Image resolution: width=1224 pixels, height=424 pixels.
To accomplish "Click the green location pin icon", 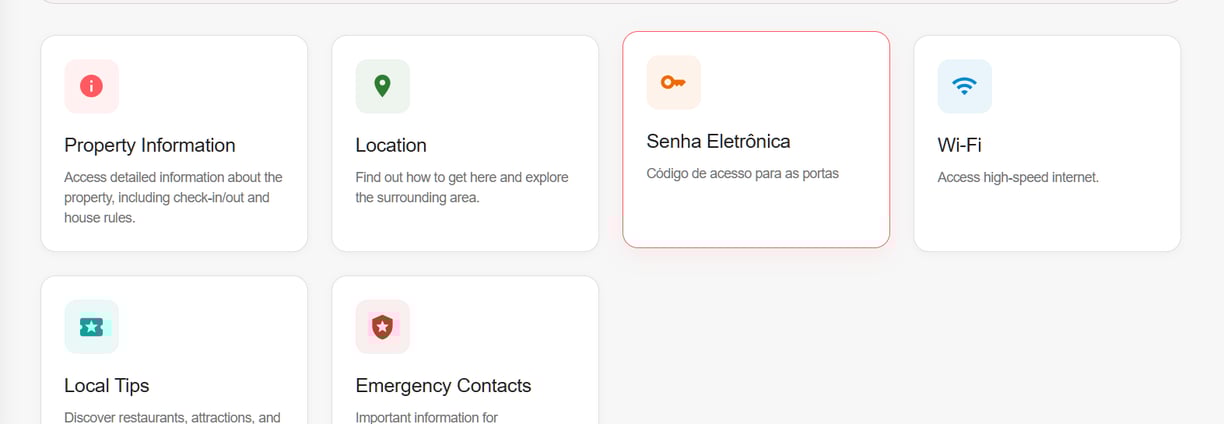I will (x=382, y=86).
